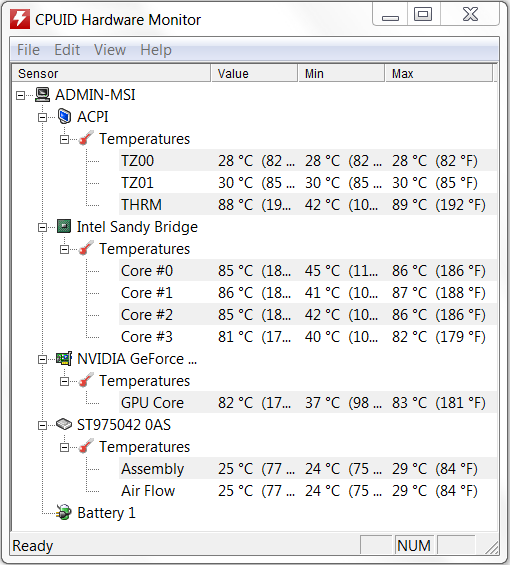510x565 pixels.
Task: Click the CPUID lightning bolt title icon
Action: click(x=19, y=19)
